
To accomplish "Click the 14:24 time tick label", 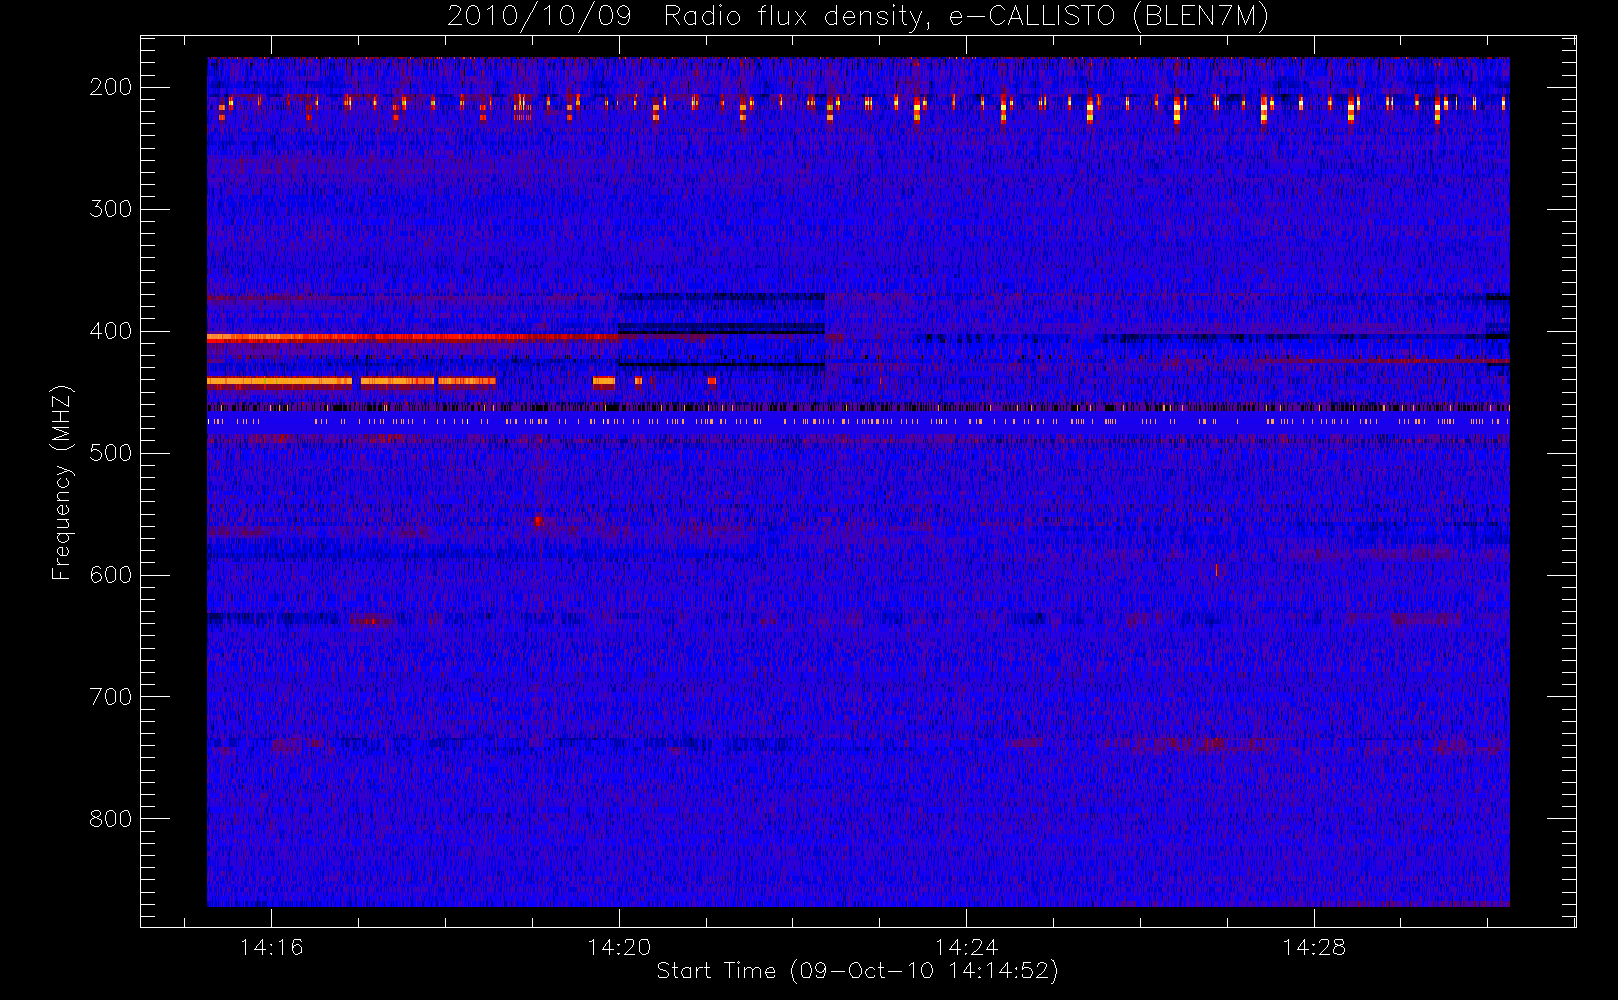I will [966, 947].
